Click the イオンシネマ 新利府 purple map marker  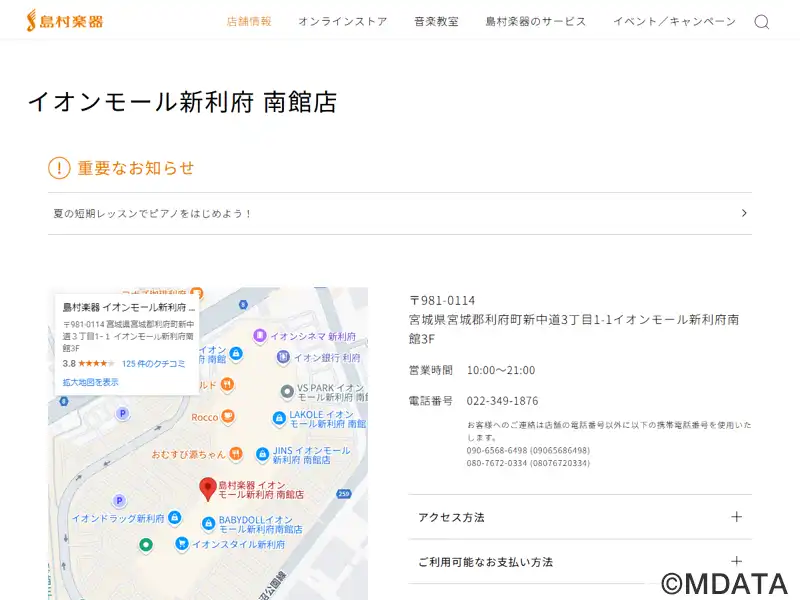[x=260, y=336]
